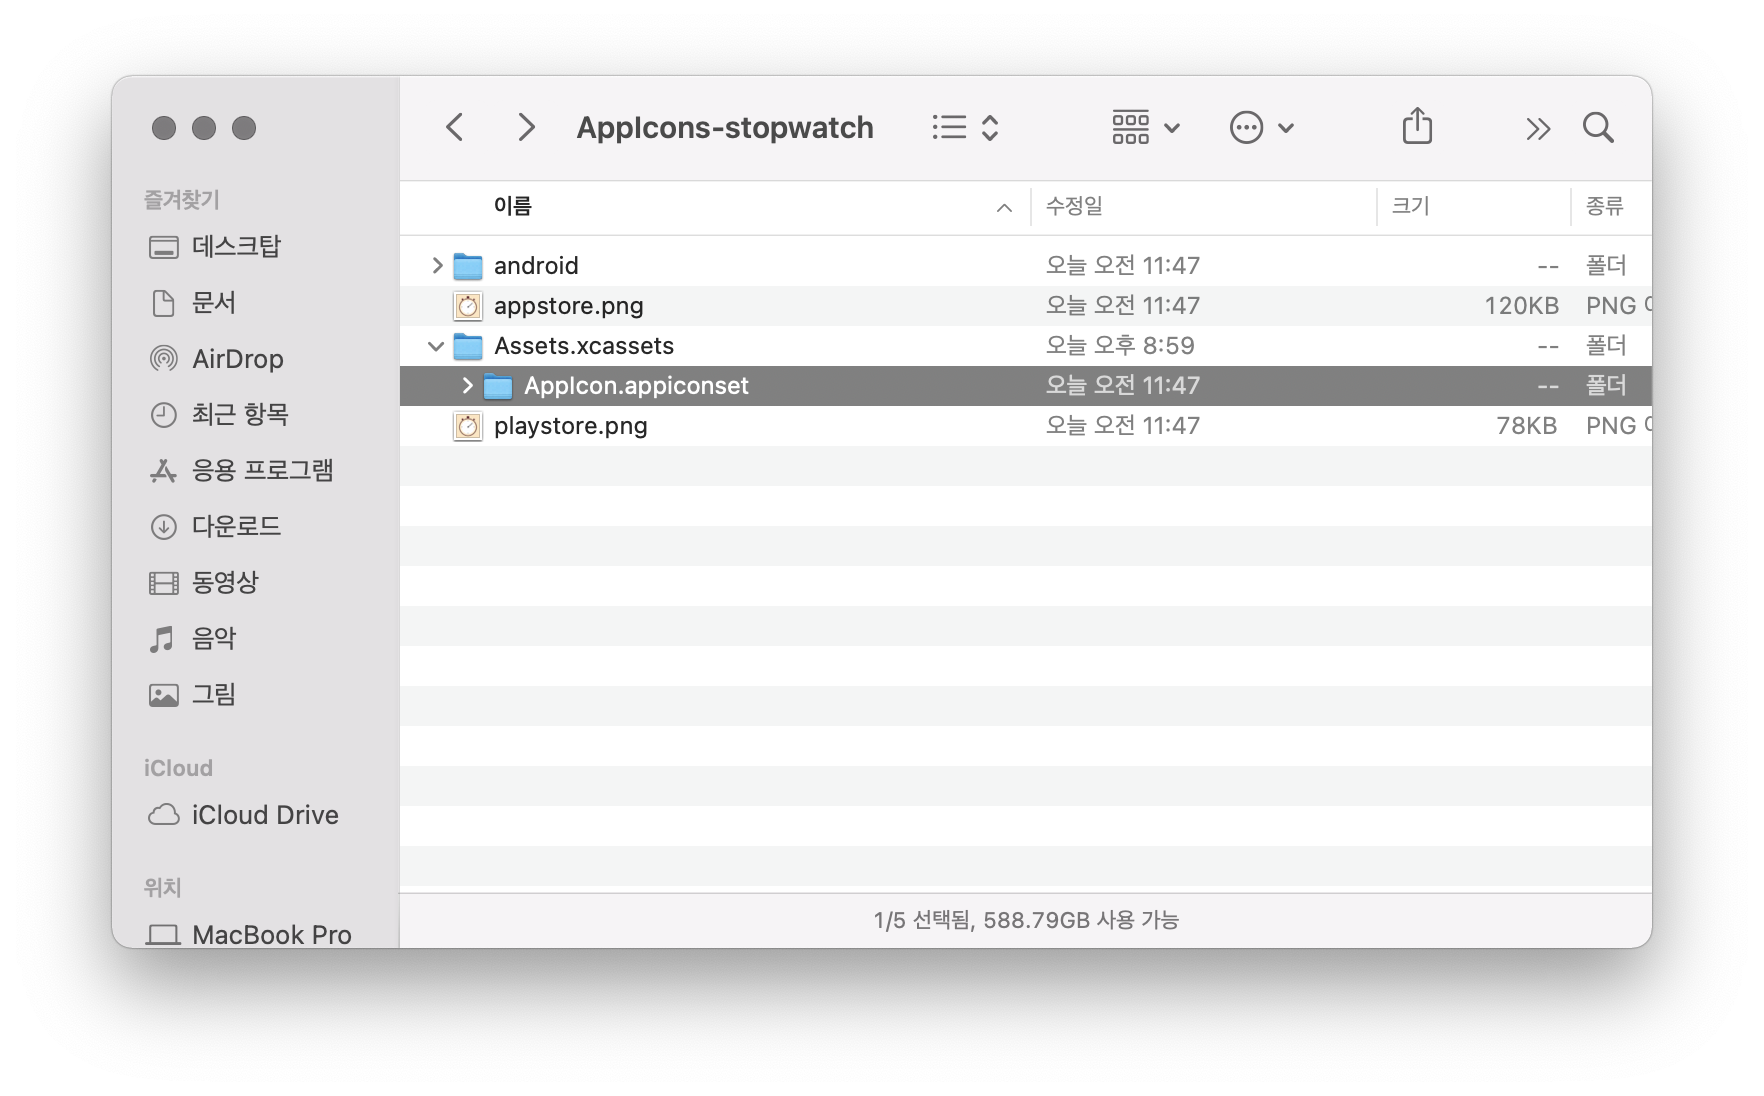The image size is (1764, 1096).
Task: Open the list view mode switcher
Action: tap(965, 128)
